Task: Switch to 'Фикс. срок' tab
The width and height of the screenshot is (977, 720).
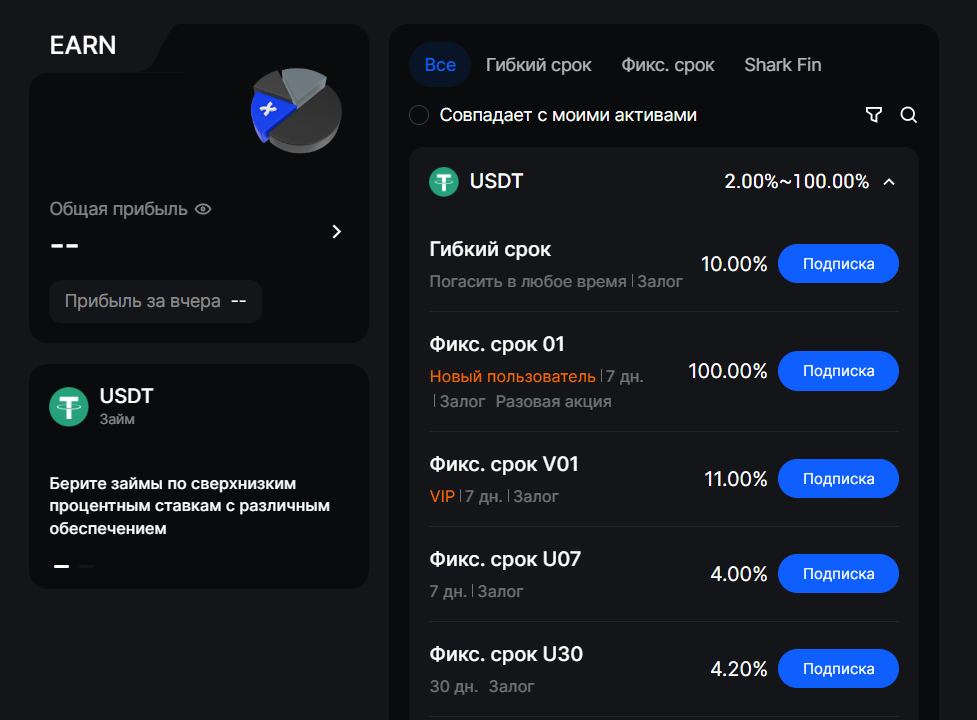Action: pos(668,65)
